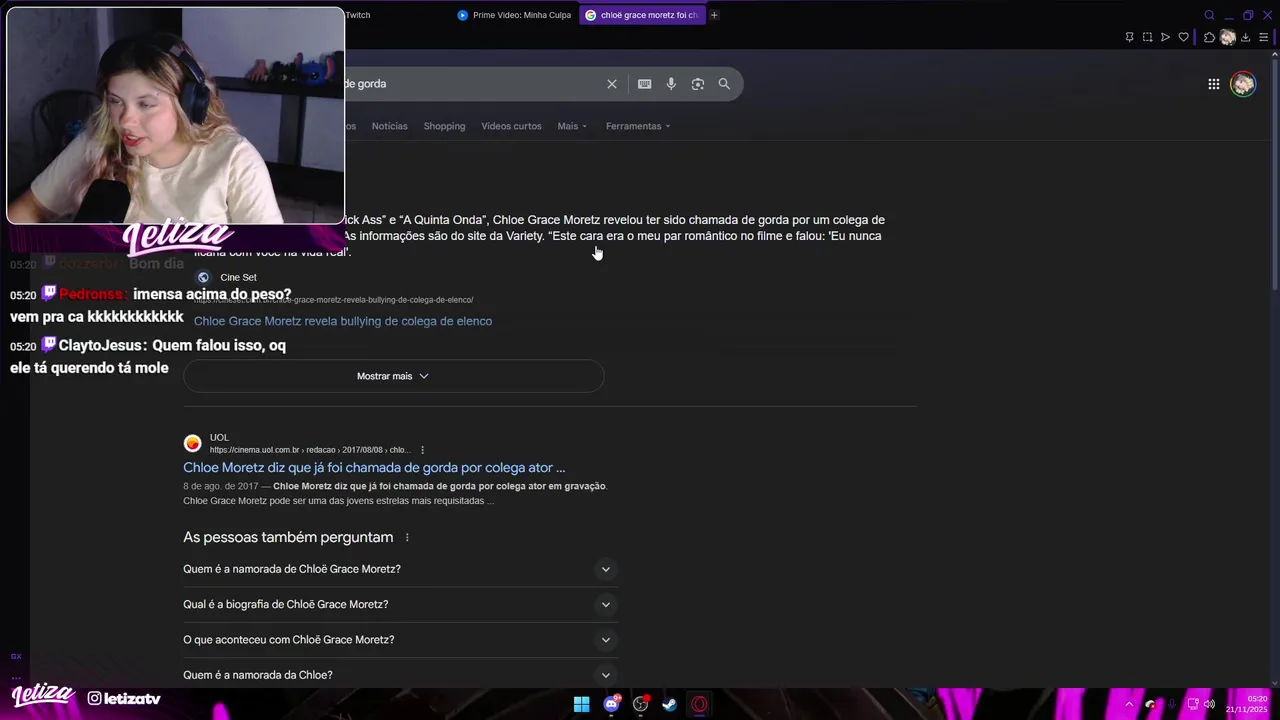Switch to the Prime Video: Minha Culpa tab
1280x720 pixels.
(514, 15)
